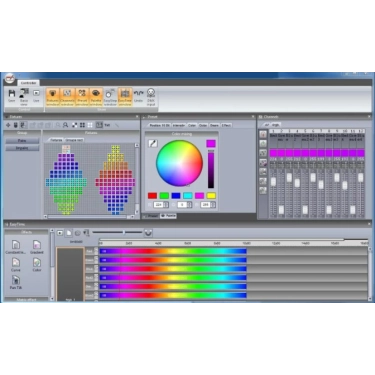Toggle the Channels window ribbon button
Image resolution: width=375 pixels, height=375 pixels.
[x=67, y=97]
